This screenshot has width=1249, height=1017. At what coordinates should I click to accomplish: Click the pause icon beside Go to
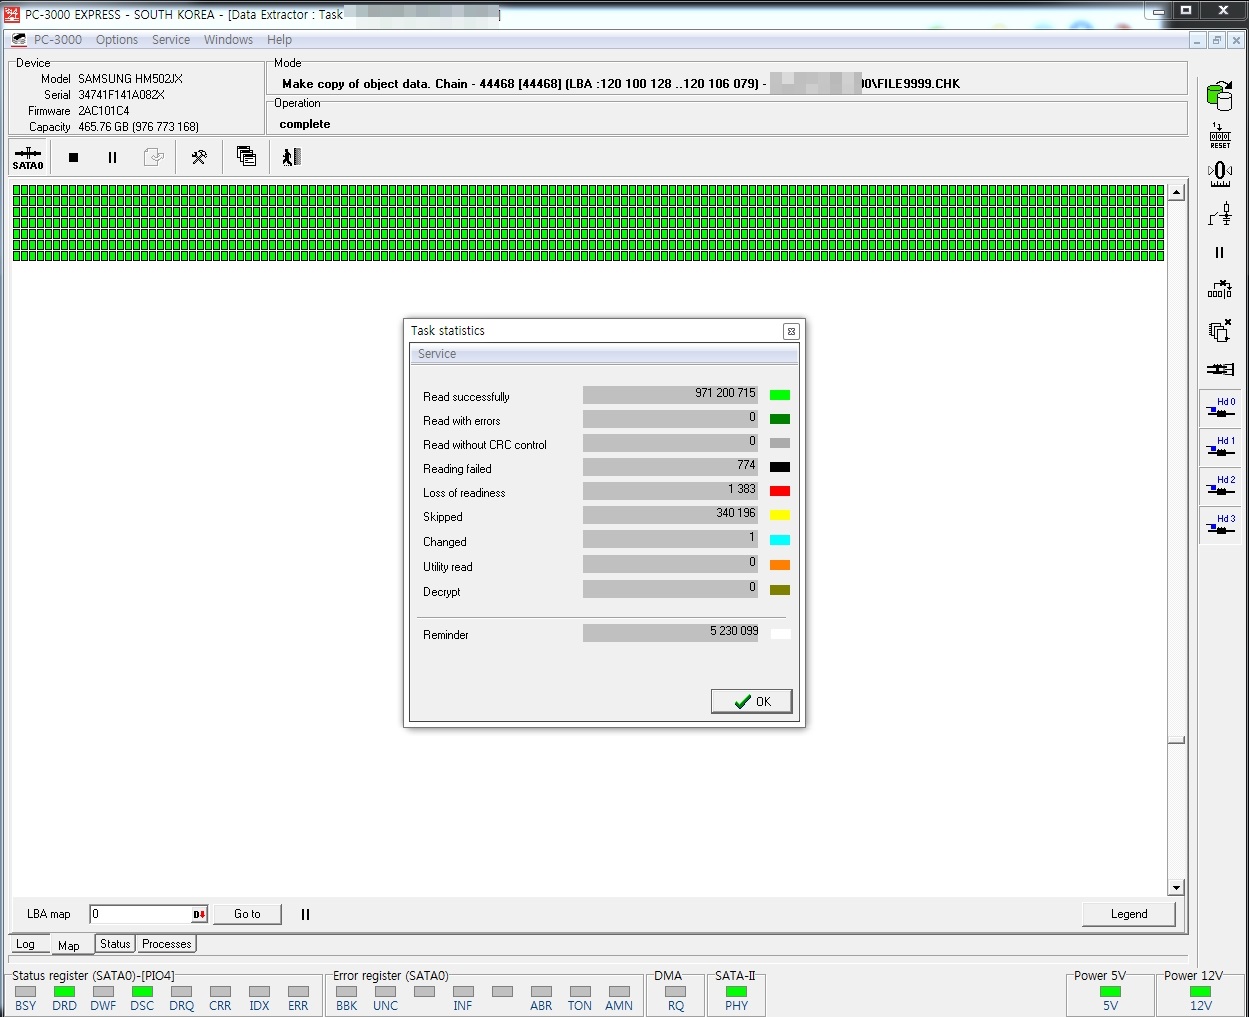pyautogui.click(x=305, y=914)
